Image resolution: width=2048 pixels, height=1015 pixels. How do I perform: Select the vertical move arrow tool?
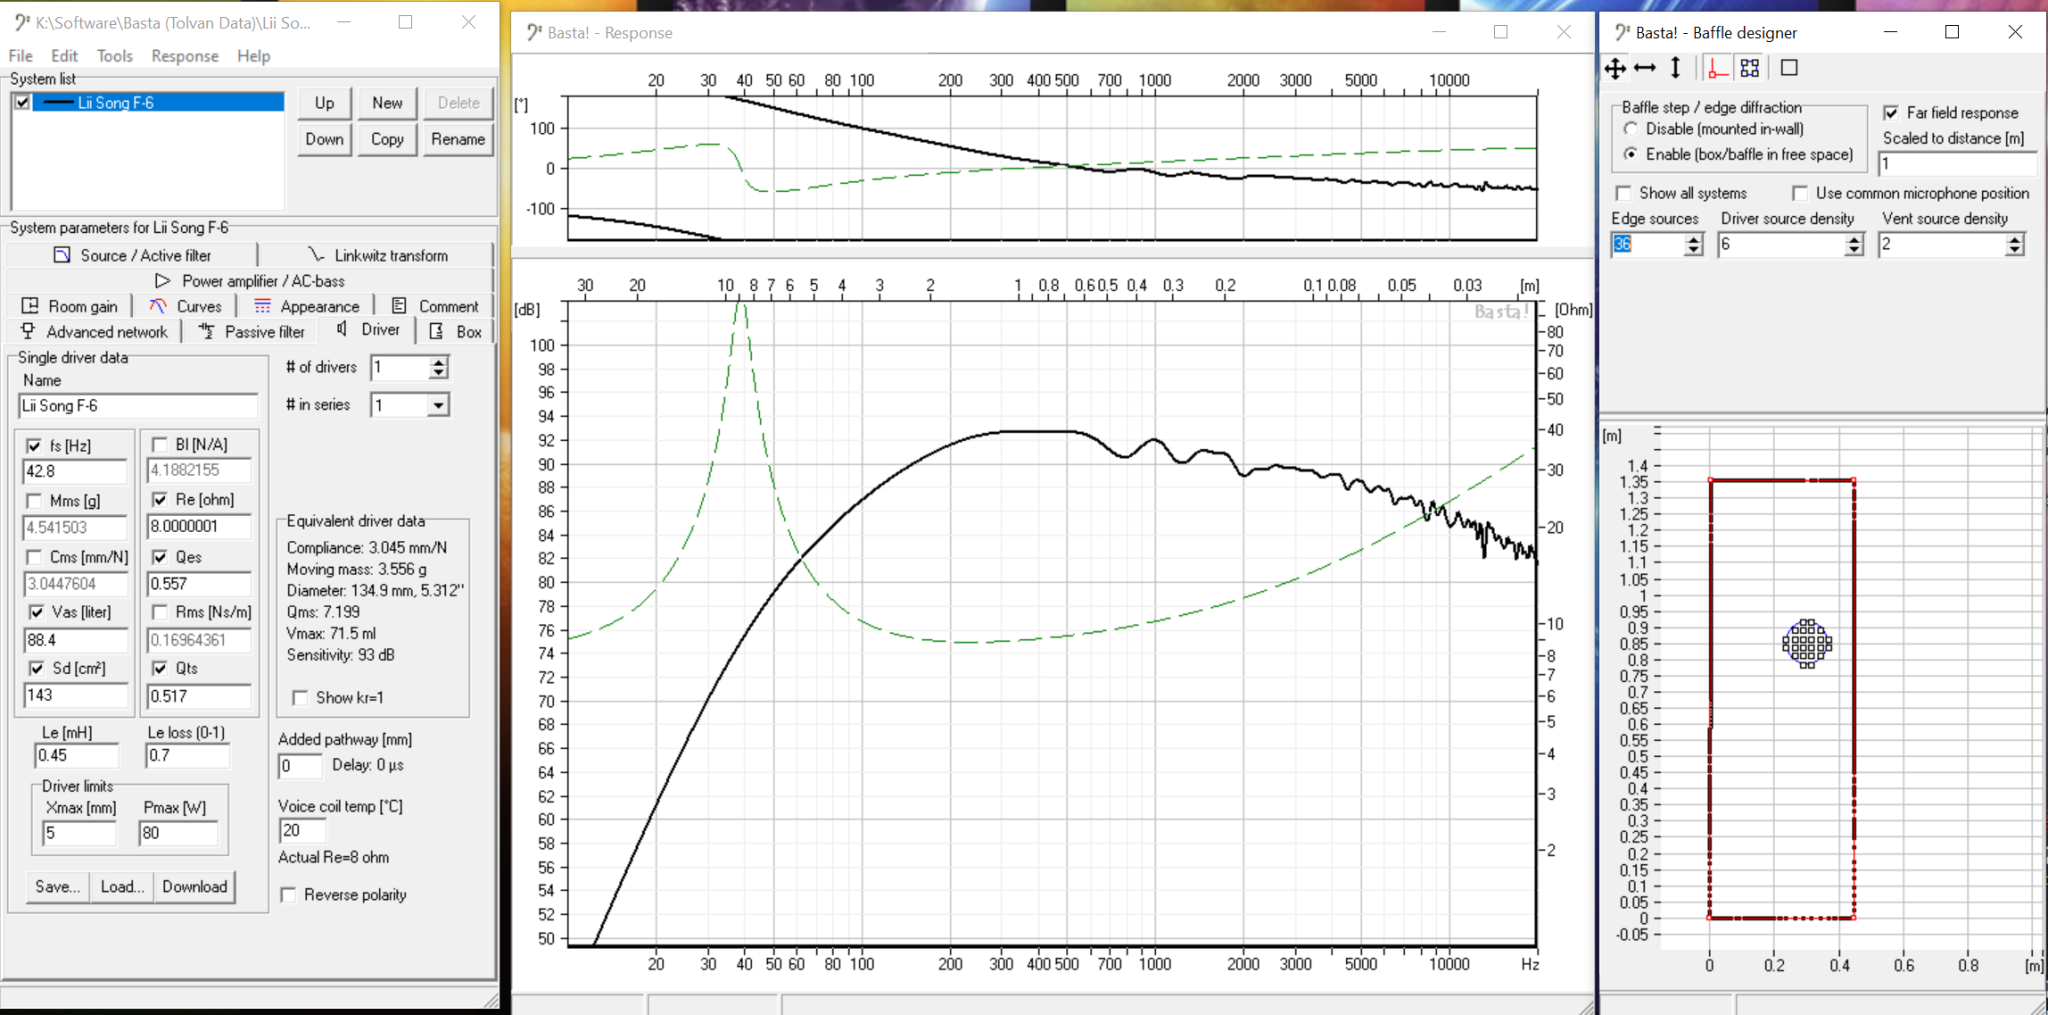point(1676,68)
